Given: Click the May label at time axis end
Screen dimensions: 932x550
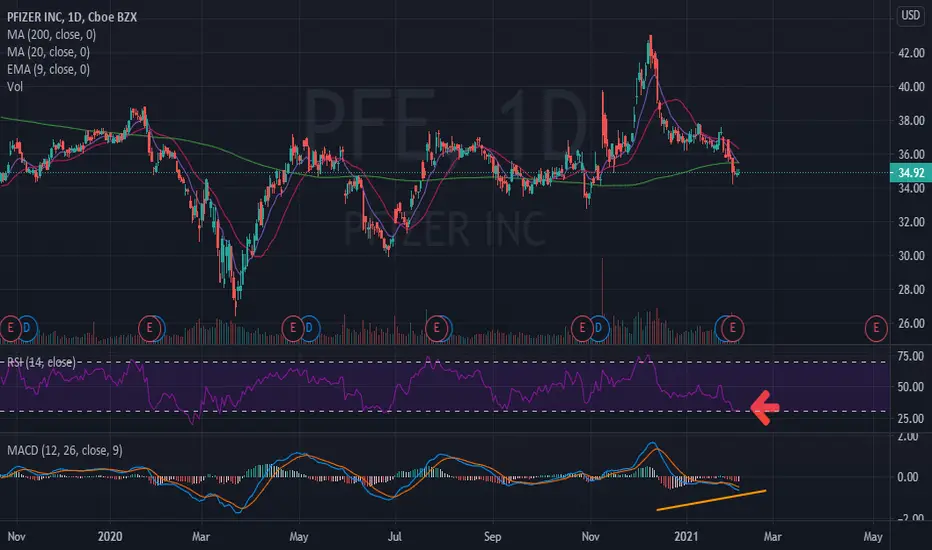Looking at the screenshot, I should [x=873, y=536].
